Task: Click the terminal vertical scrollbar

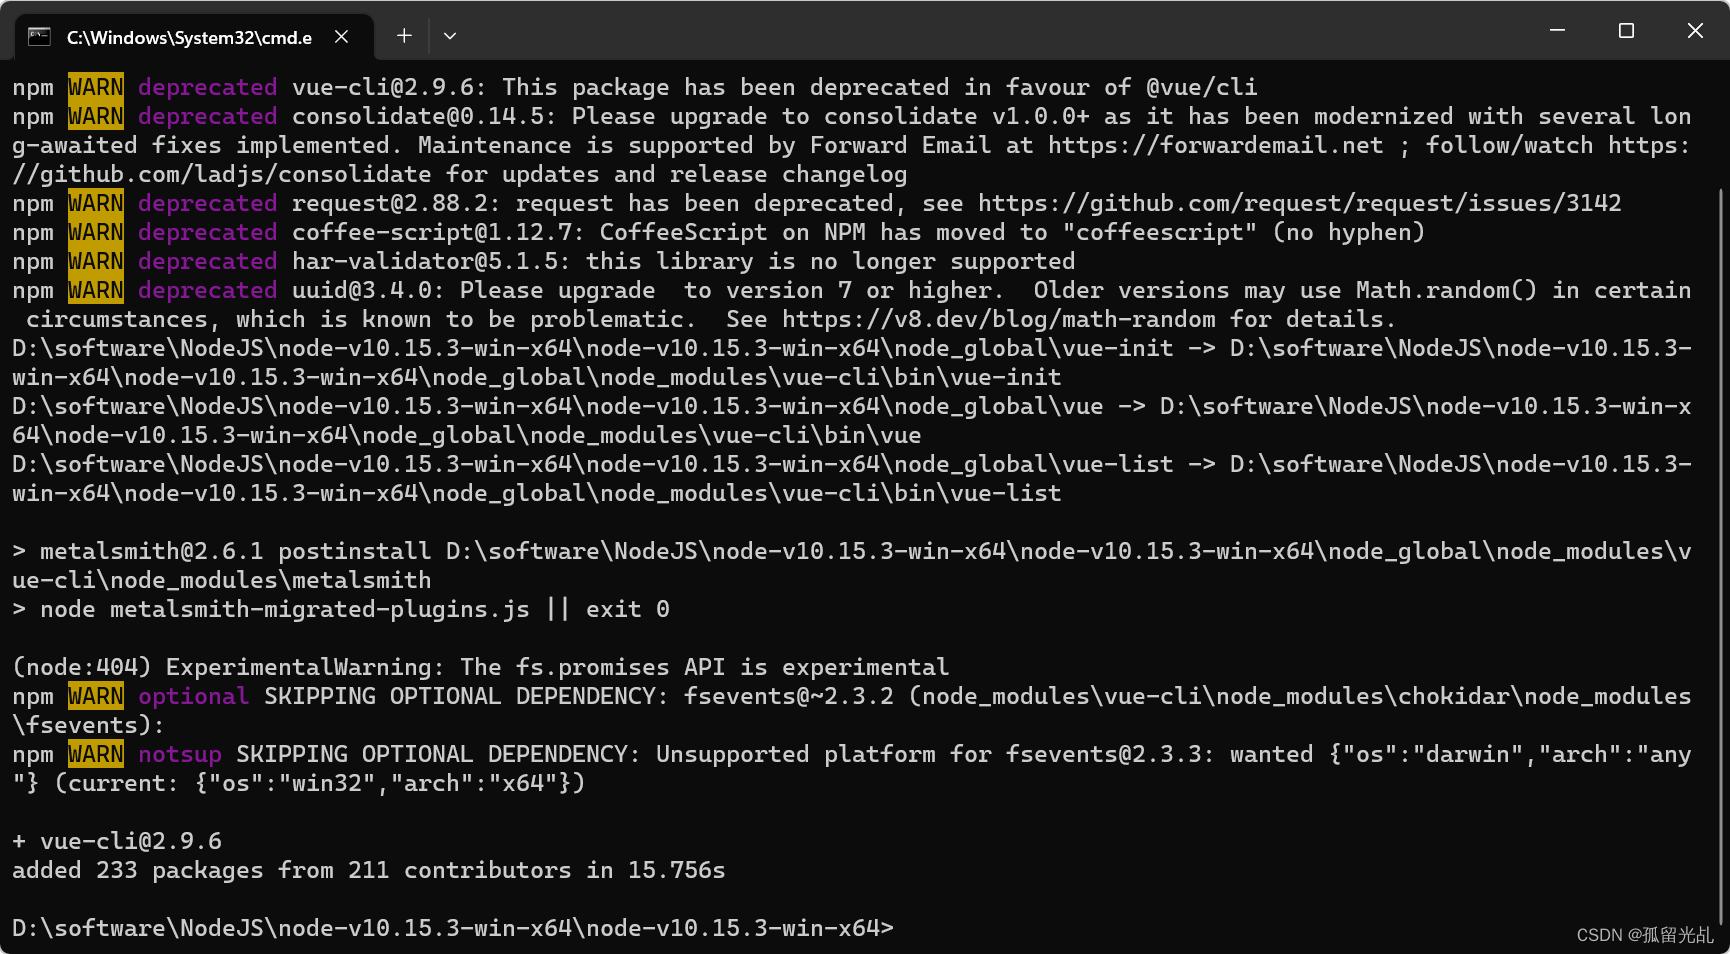Action: point(1721,557)
